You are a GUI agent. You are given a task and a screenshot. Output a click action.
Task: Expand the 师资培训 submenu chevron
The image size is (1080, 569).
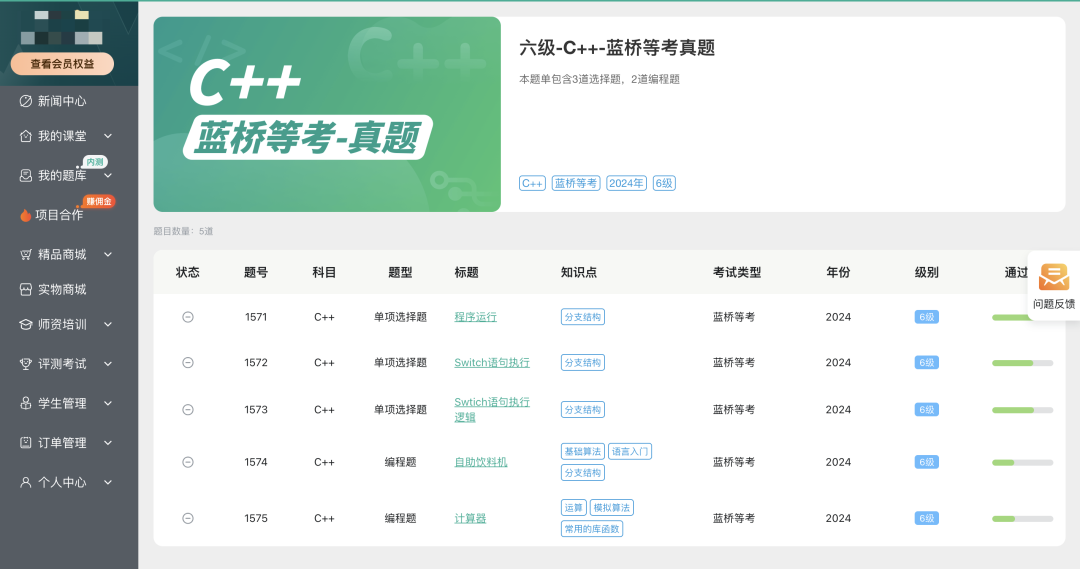108,324
